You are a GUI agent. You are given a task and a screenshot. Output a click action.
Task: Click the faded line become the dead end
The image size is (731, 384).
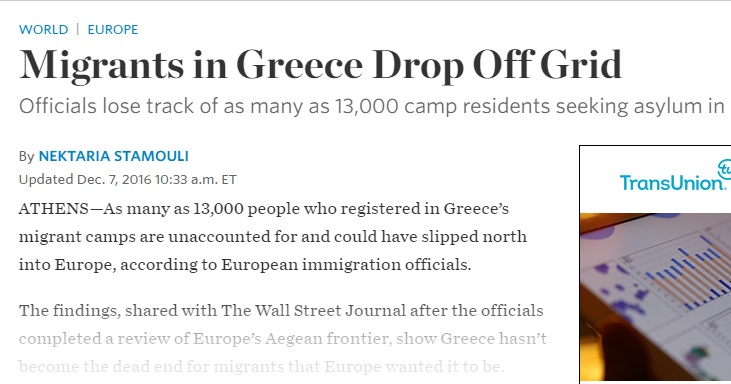point(262,367)
